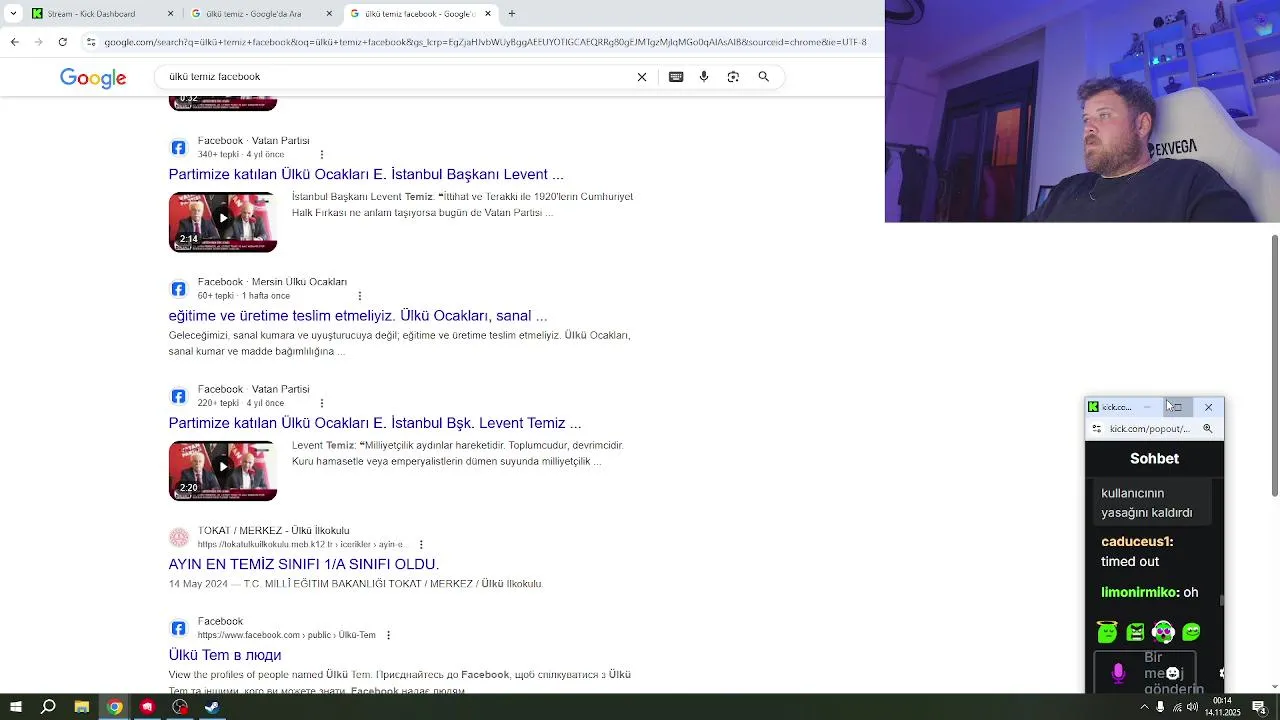Click the zoom magnifier icon in Kick popout
This screenshot has width=1280, height=720.
[x=1207, y=429]
